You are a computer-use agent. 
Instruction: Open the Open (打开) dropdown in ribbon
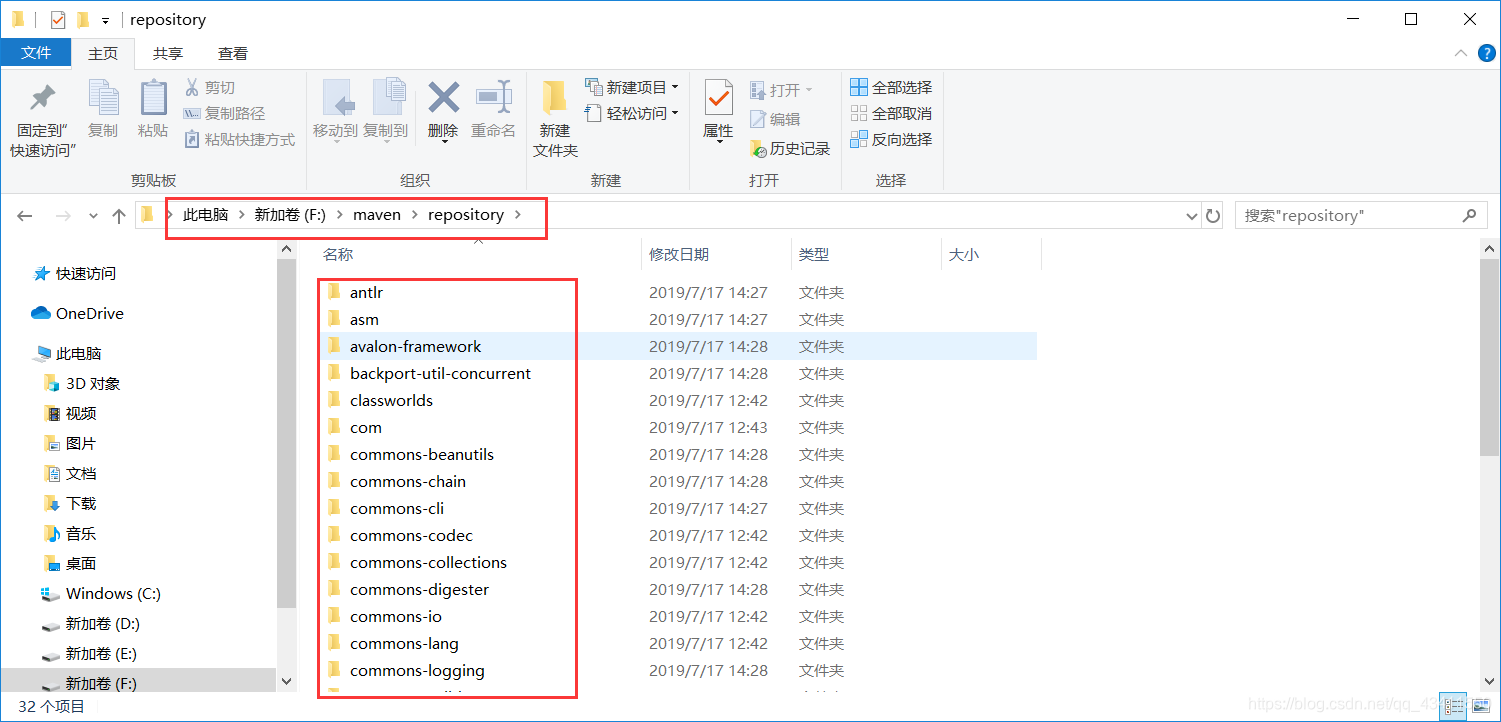(x=782, y=90)
